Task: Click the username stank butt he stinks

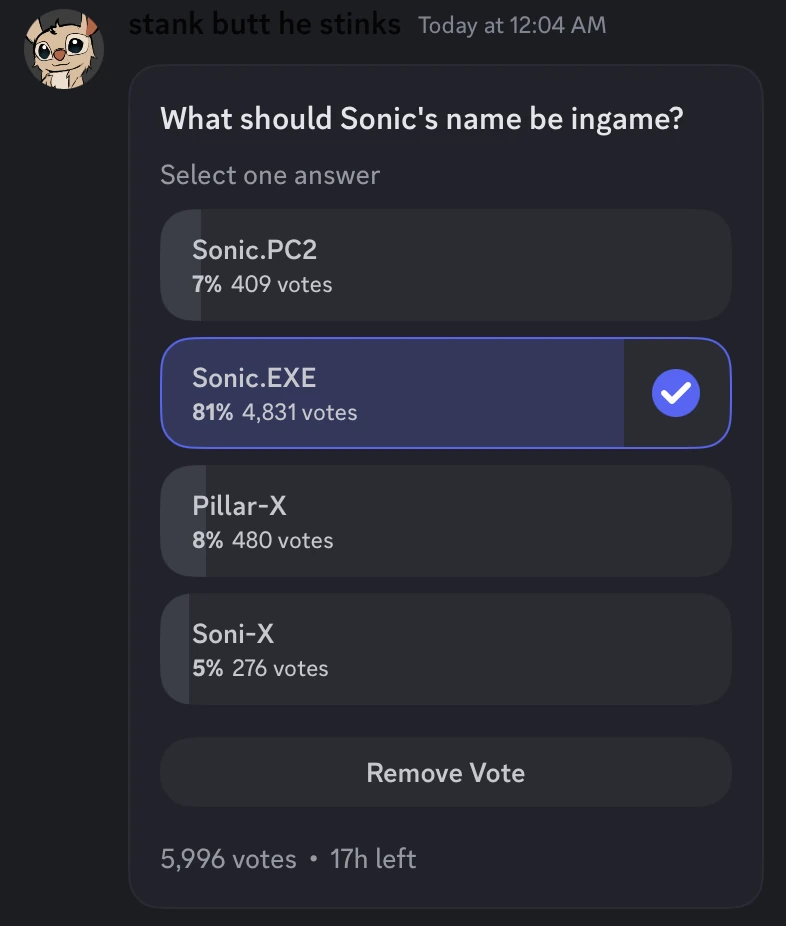Action: point(265,23)
